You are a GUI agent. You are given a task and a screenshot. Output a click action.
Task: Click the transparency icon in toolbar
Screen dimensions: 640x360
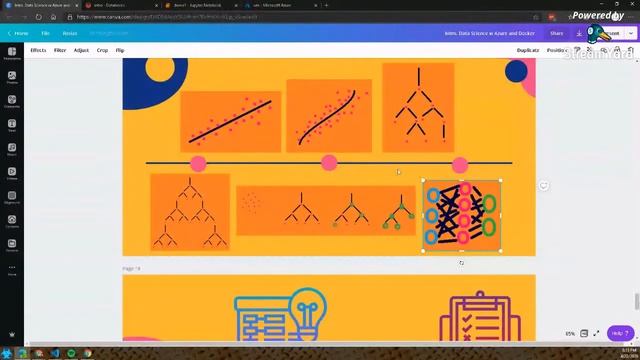(590, 50)
